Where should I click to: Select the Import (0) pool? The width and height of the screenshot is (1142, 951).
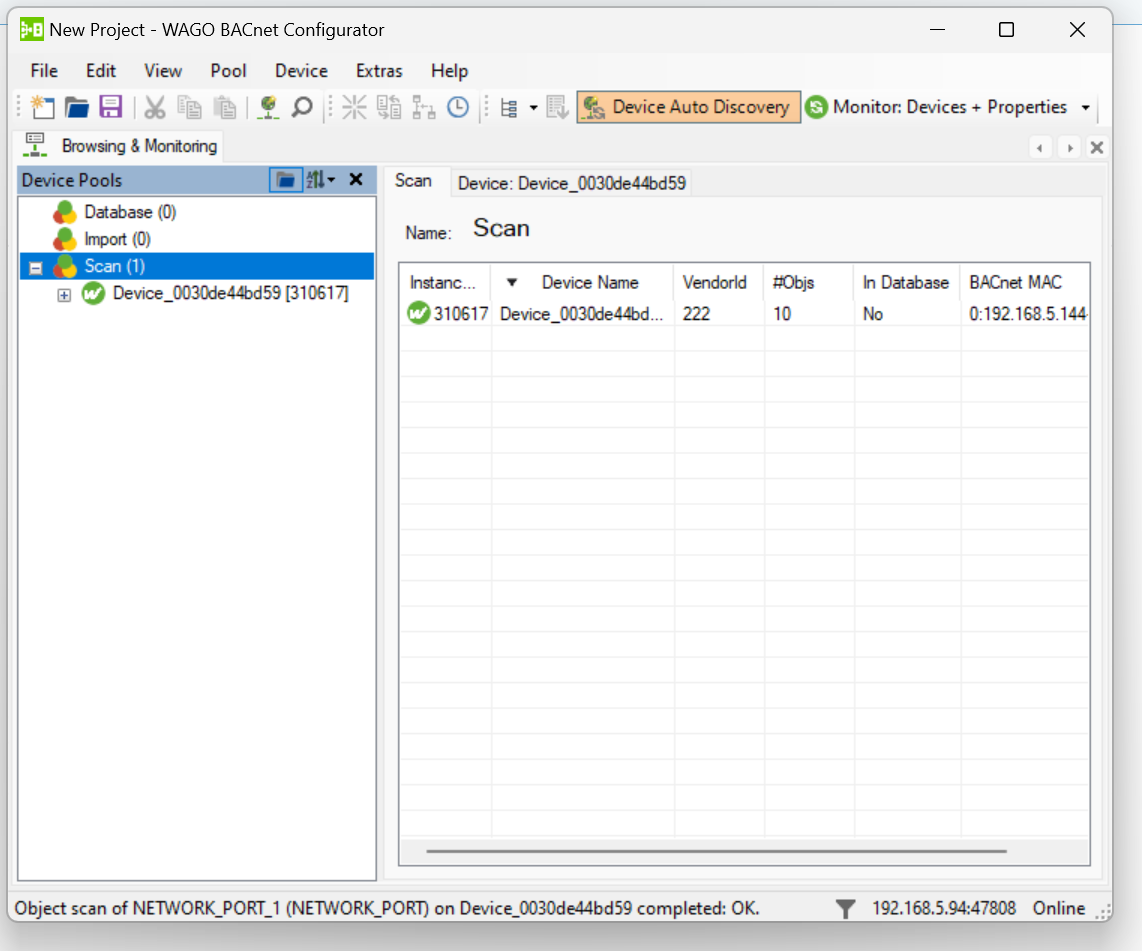pos(117,239)
